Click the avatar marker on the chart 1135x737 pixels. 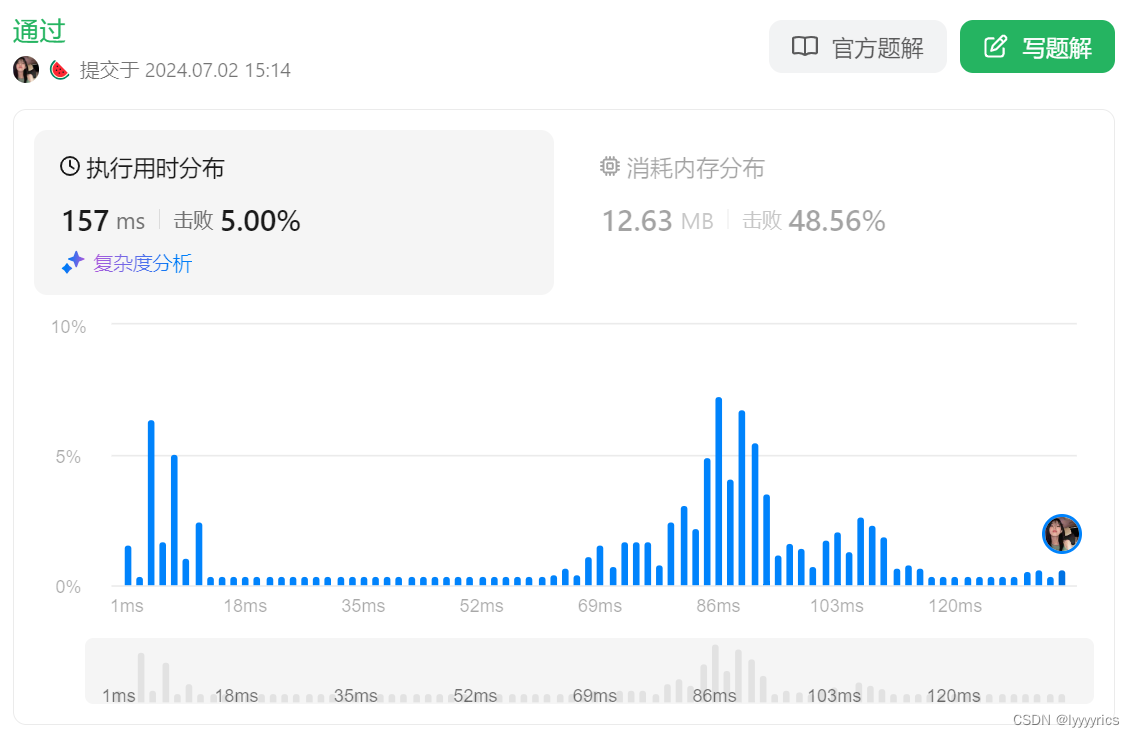pyautogui.click(x=1062, y=534)
